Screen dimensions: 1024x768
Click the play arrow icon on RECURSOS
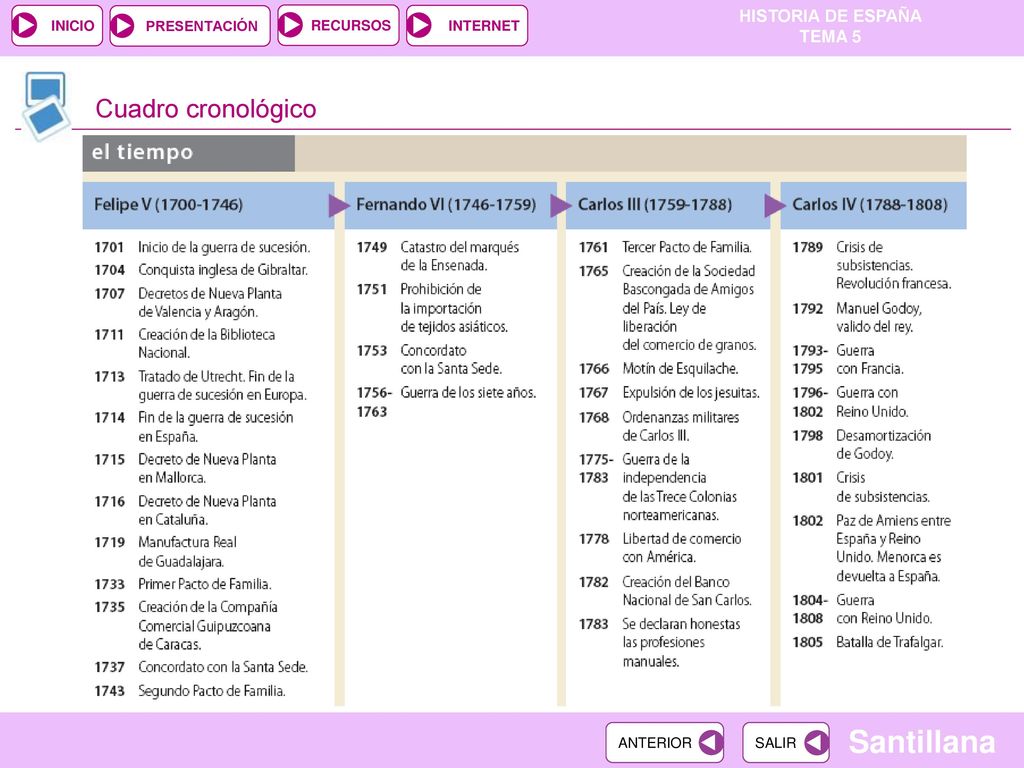click(291, 25)
